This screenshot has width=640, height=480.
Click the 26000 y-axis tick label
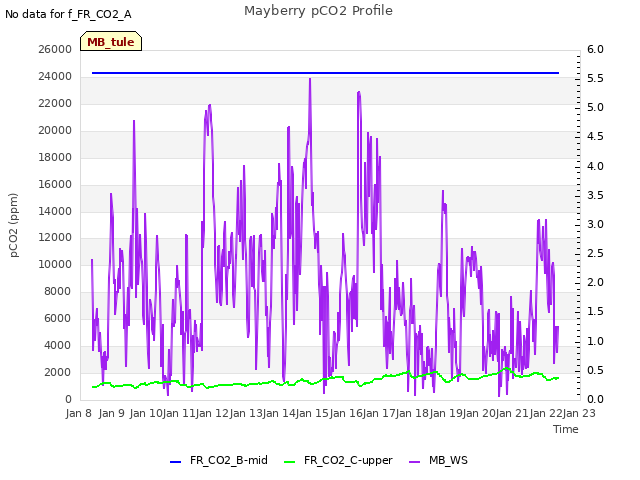point(55,49)
